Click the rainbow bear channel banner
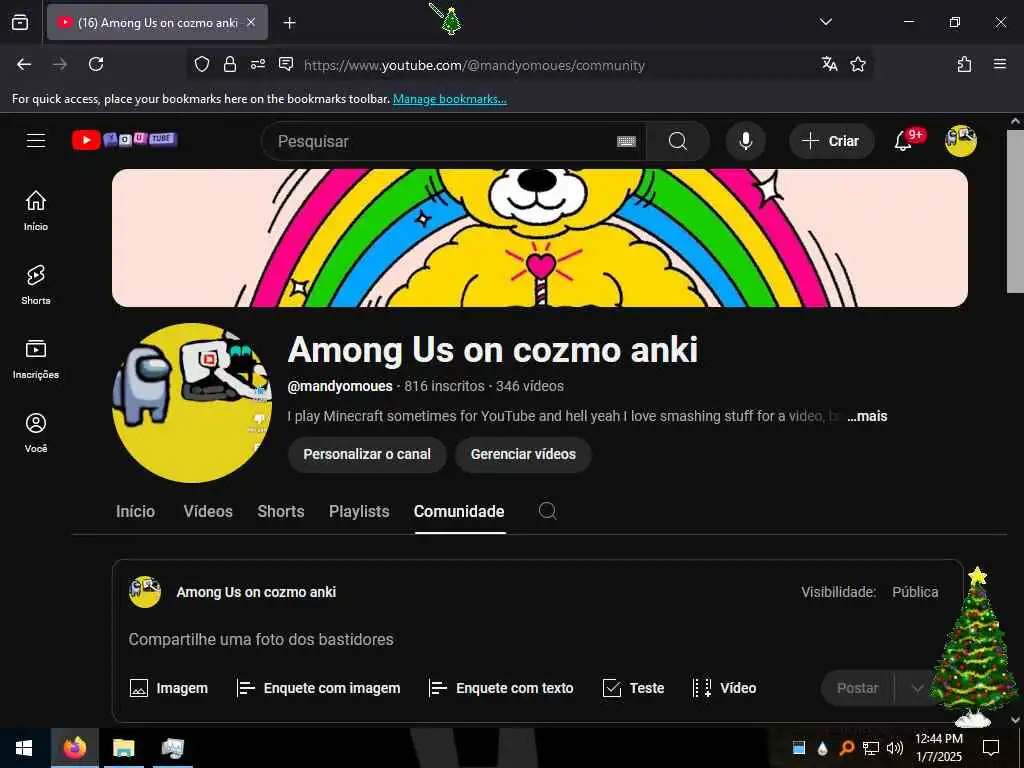1024x768 pixels. pos(540,238)
